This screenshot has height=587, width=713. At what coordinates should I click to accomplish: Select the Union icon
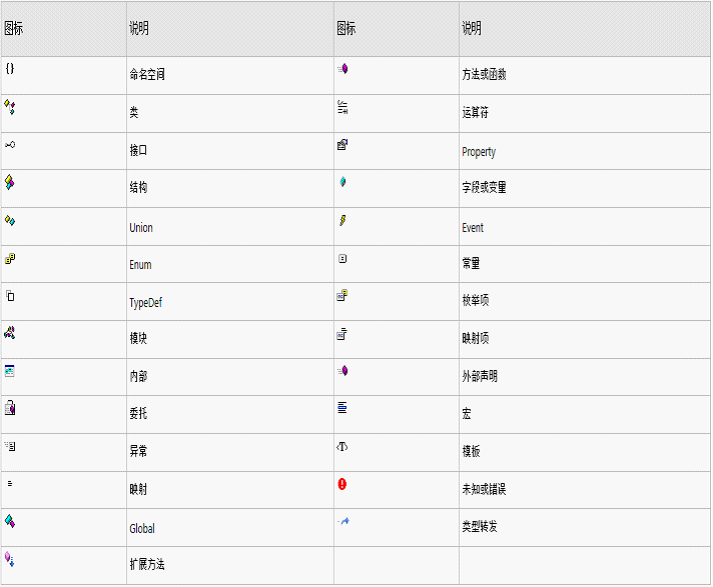10,220
